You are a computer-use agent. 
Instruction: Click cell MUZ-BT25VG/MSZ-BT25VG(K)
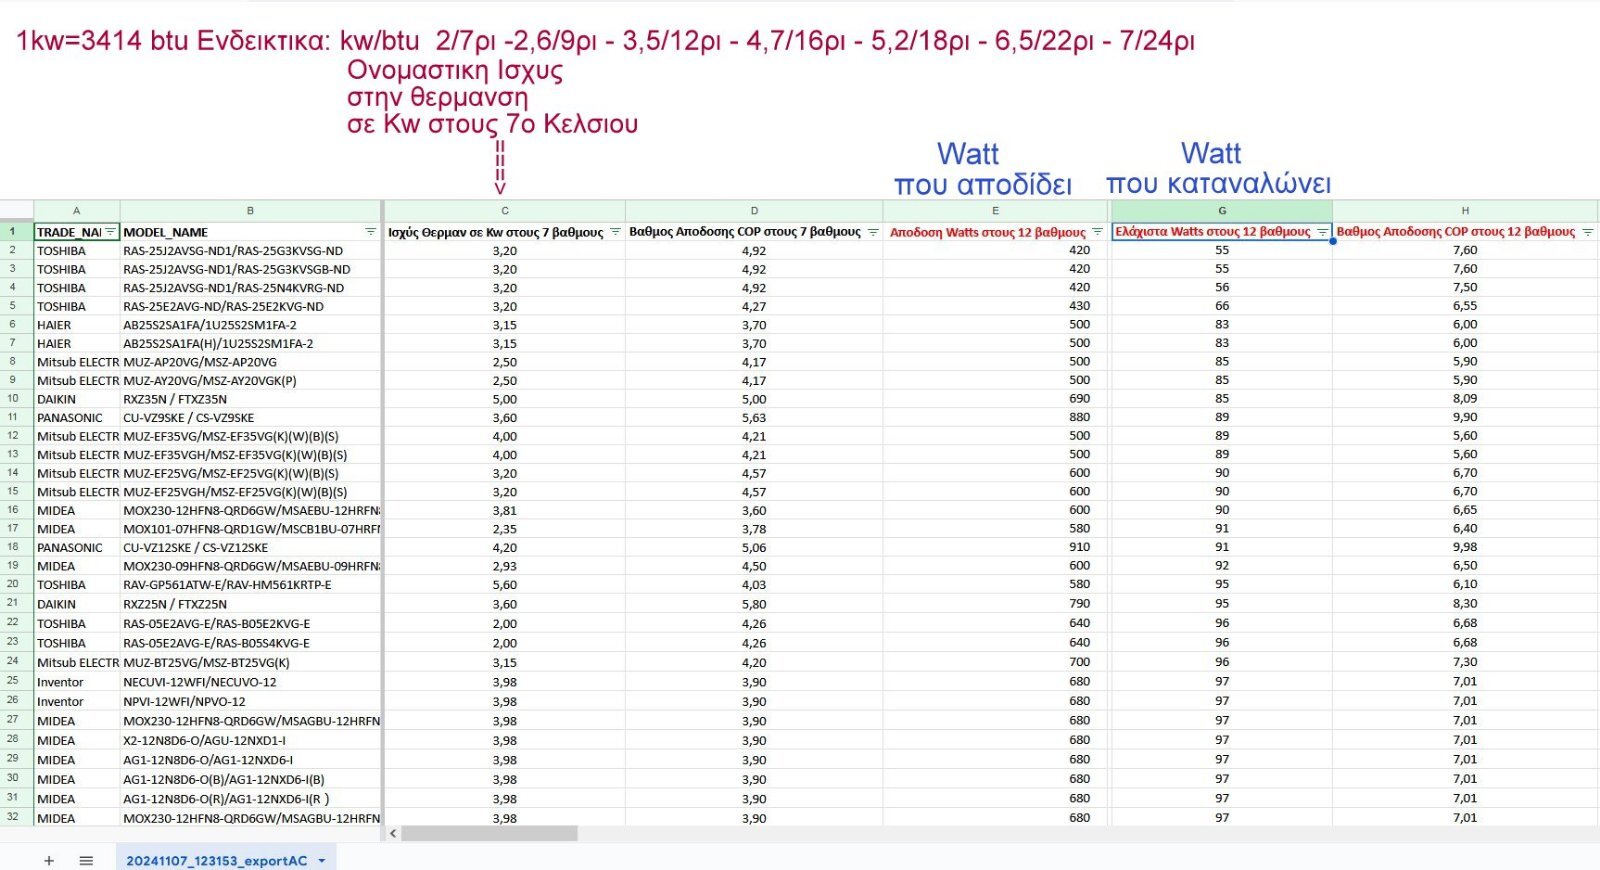click(250, 662)
